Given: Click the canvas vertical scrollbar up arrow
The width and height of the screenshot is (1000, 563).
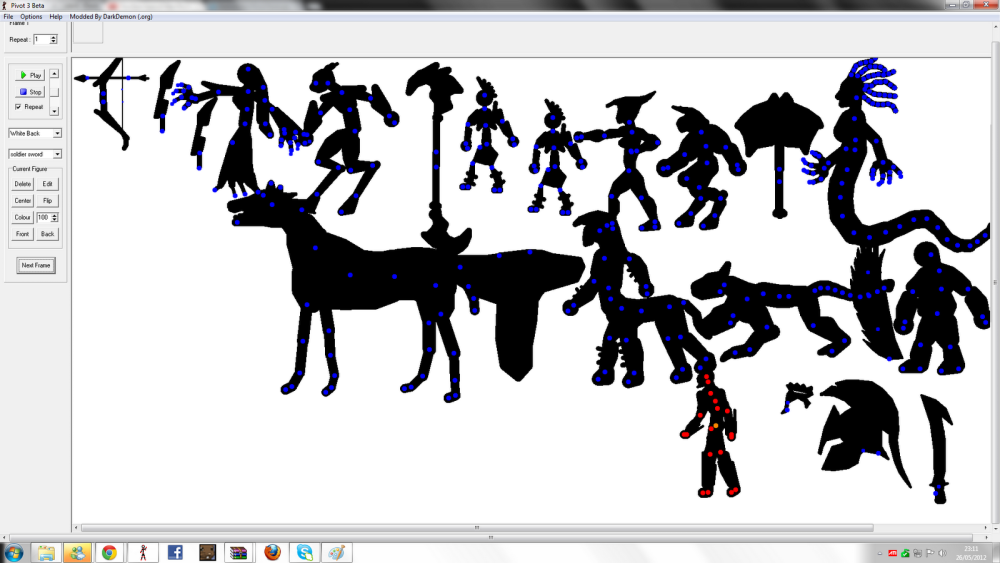Looking at the screenshot, I should tap(996, 27).
